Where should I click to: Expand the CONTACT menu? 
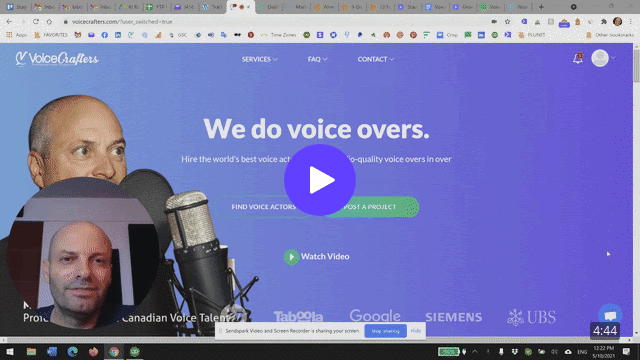coord(376,59)
